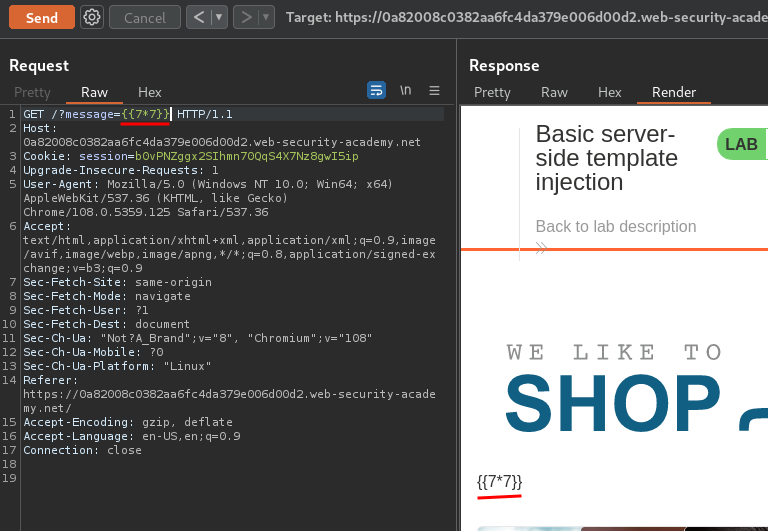The width and height of the screenshot is (768, 531).
Task: Go to previous request with back arrow
Action: point(198,18)
